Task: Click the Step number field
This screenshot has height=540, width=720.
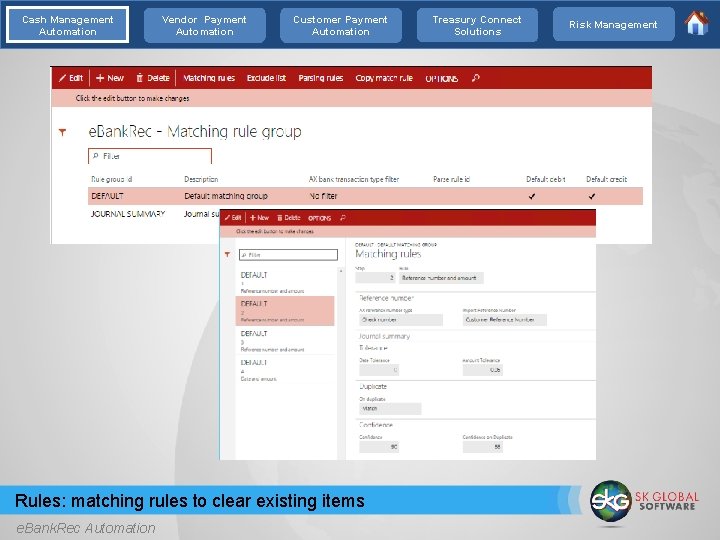Action: pyautogui.click(x=375, y=278)
